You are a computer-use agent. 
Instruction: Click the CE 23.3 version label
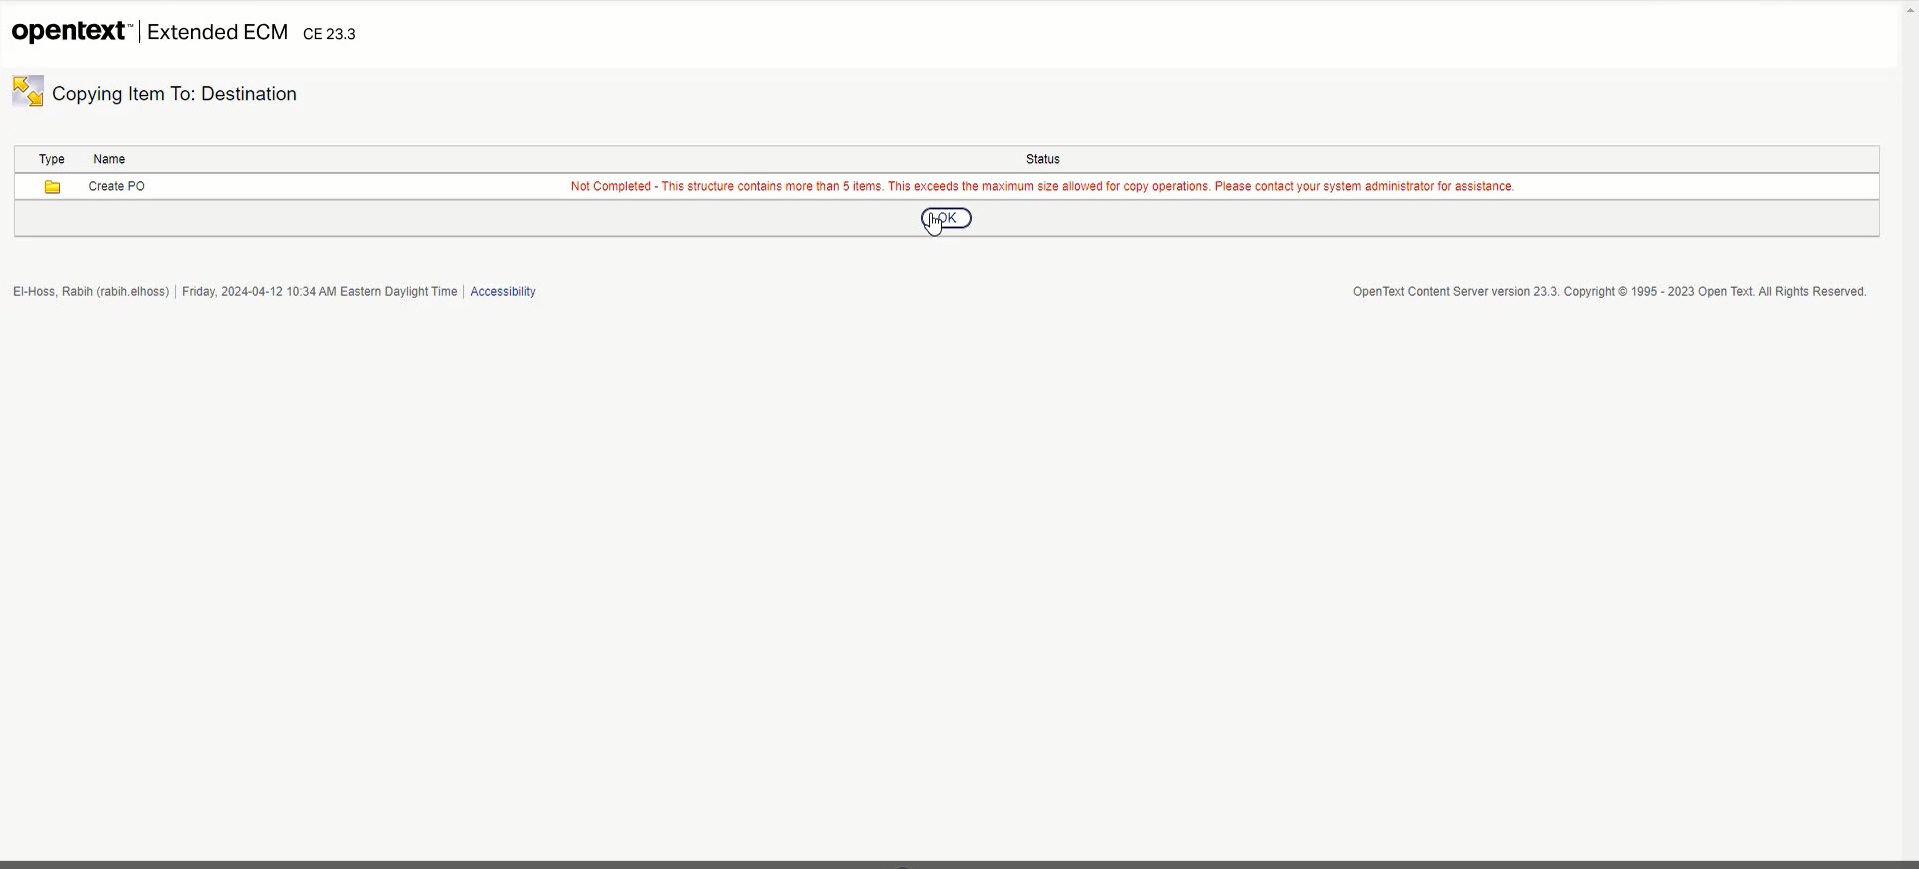(329, 34)
